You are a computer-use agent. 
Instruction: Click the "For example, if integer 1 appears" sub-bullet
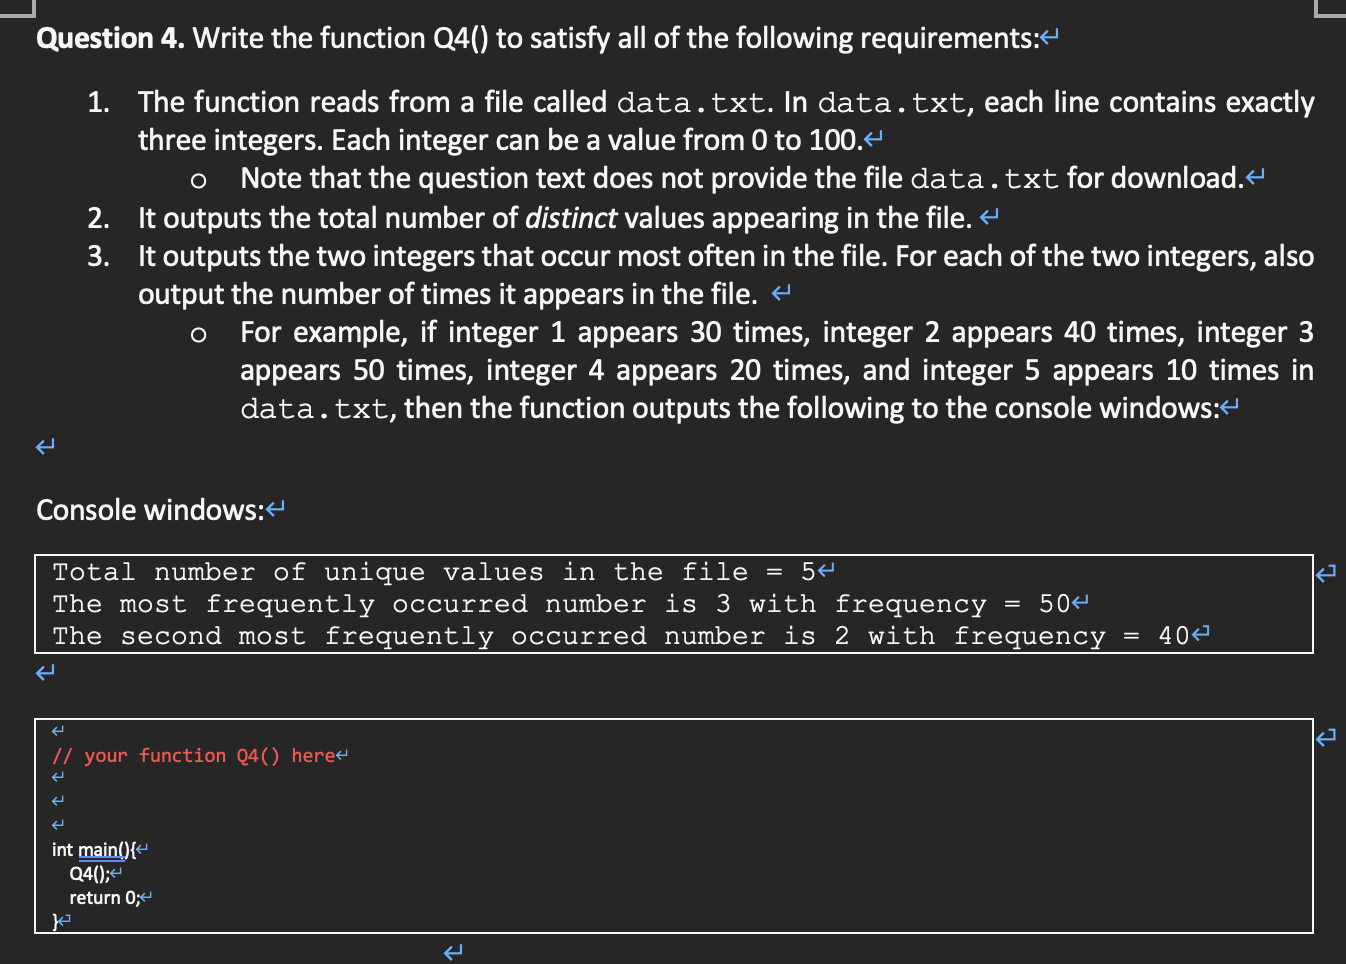click(777, 370)
